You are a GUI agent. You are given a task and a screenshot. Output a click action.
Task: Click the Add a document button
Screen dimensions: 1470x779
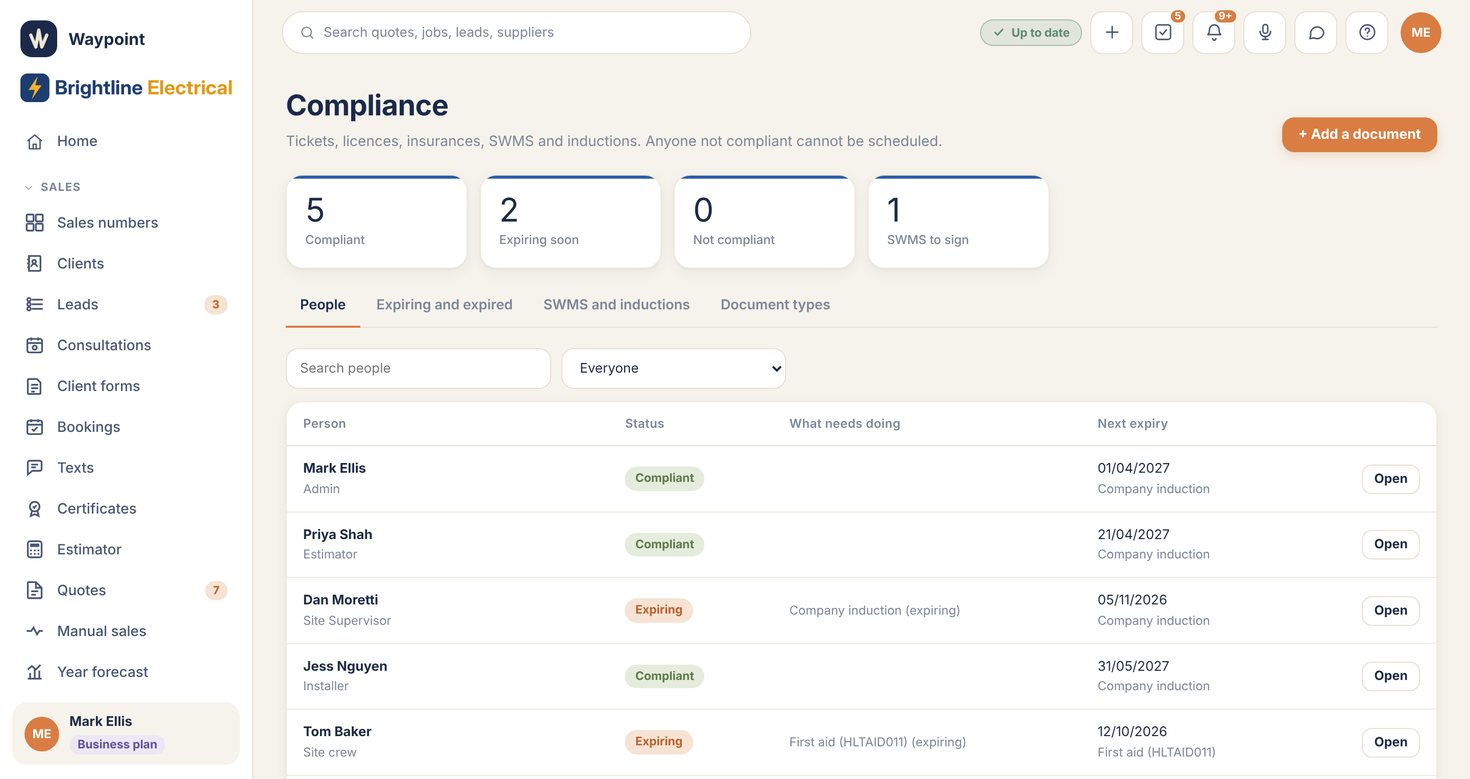[1360, 135]
